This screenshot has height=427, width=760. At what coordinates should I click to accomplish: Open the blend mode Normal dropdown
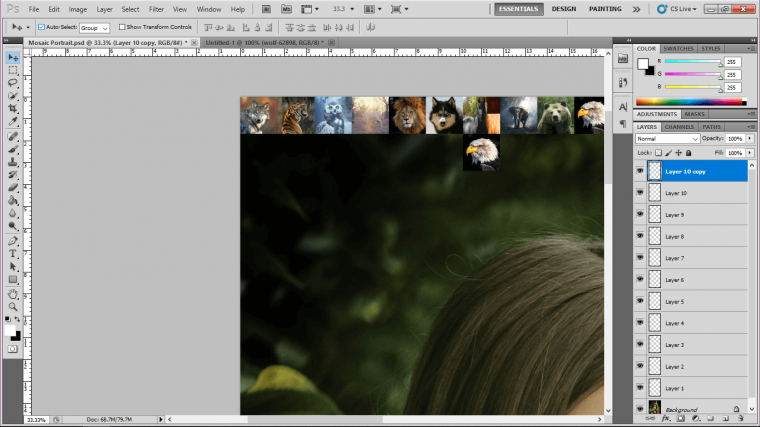(667, 139)
